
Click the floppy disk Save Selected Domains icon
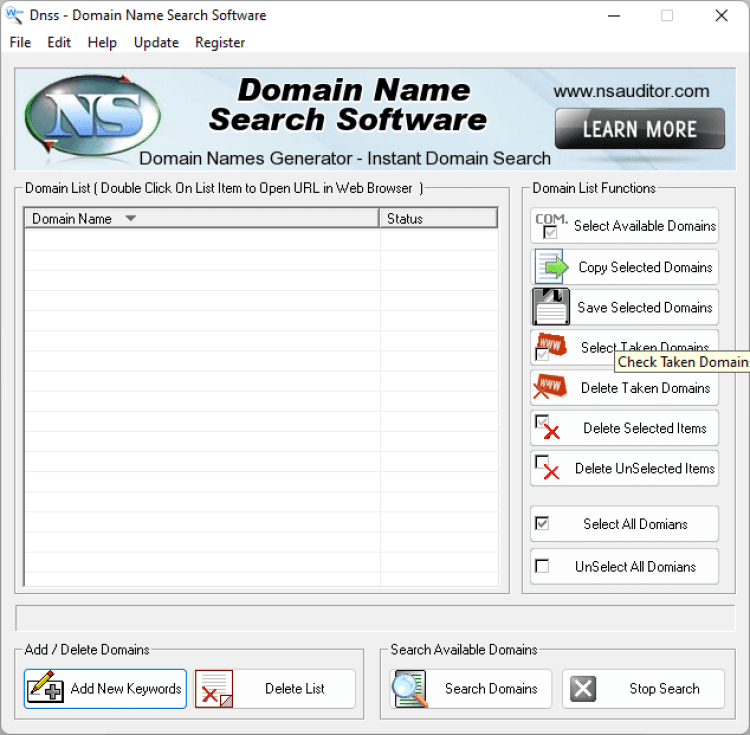[x=551, y=307]
